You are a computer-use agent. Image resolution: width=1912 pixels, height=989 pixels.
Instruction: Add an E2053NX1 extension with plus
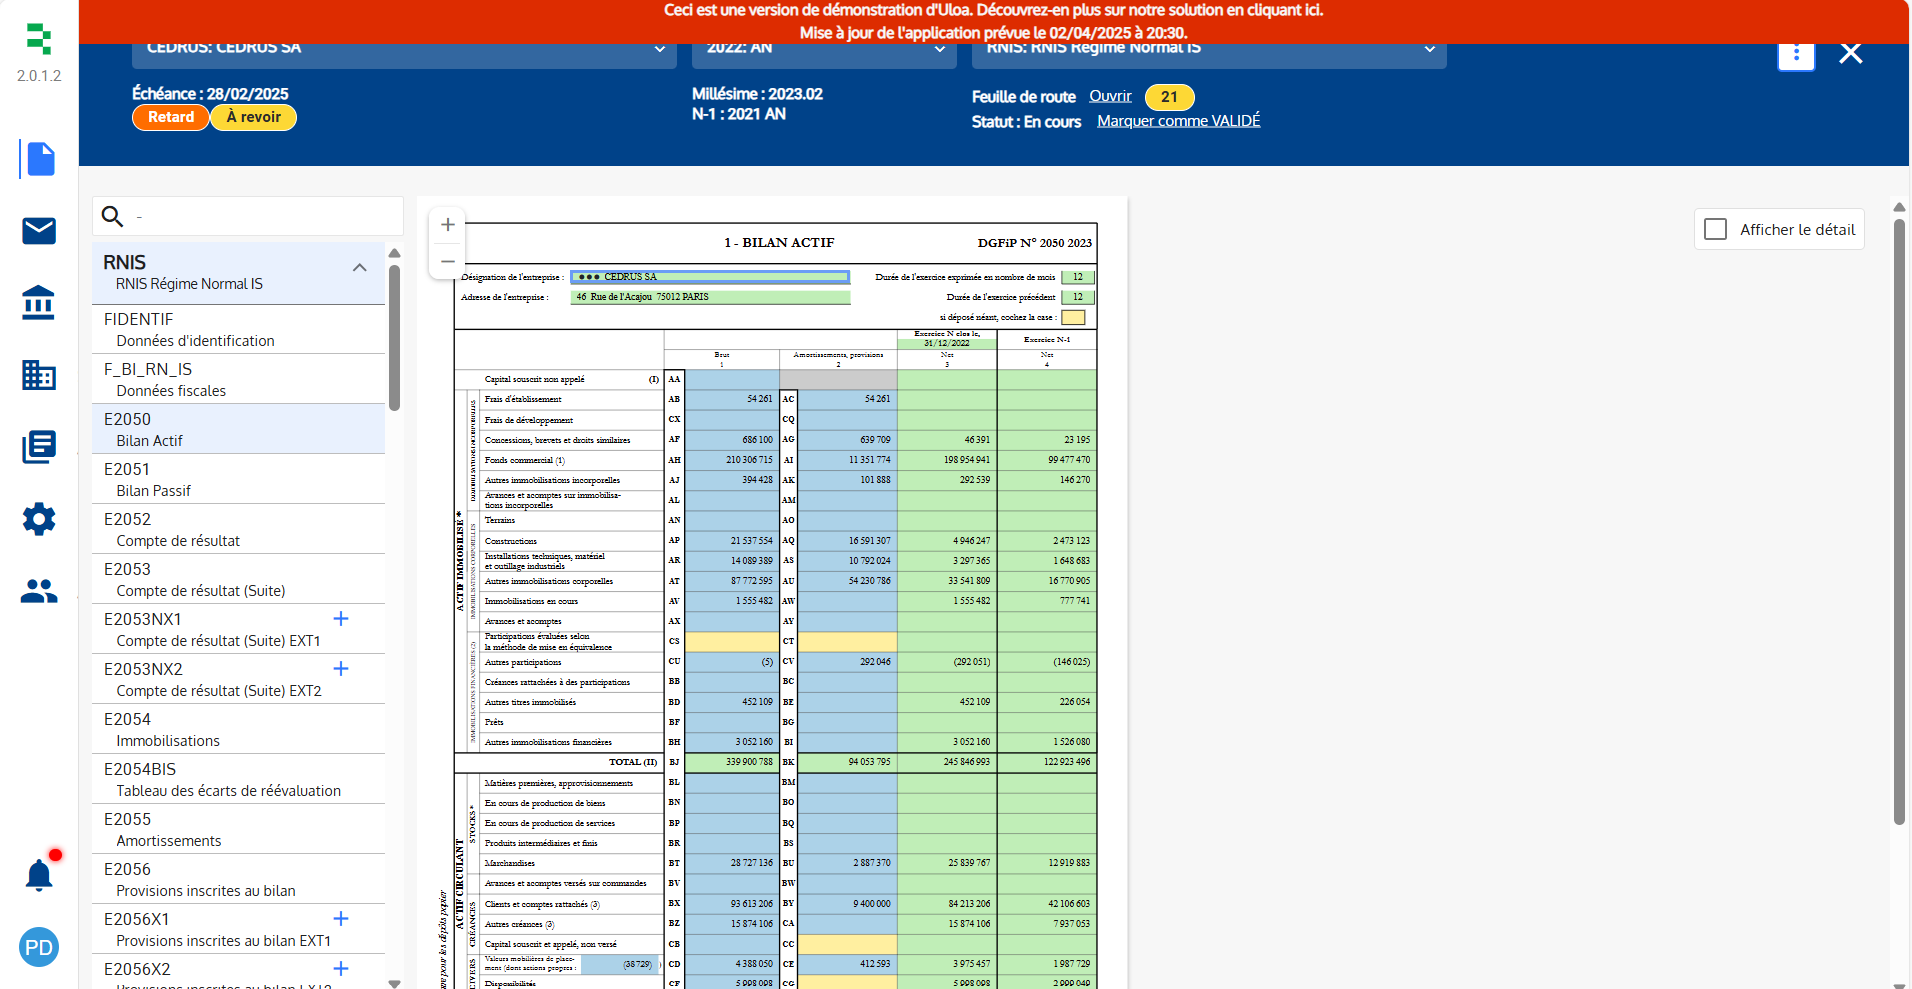point(341,619)
